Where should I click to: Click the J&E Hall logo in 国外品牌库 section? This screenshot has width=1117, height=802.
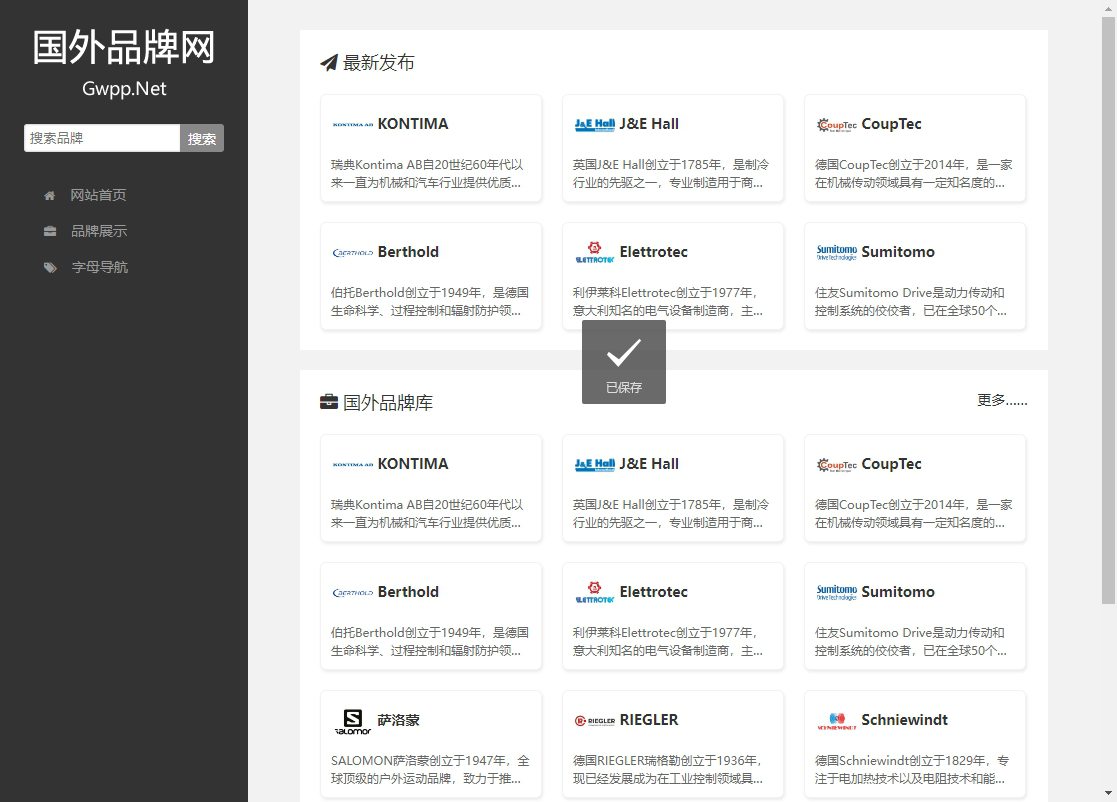(595, 464)
